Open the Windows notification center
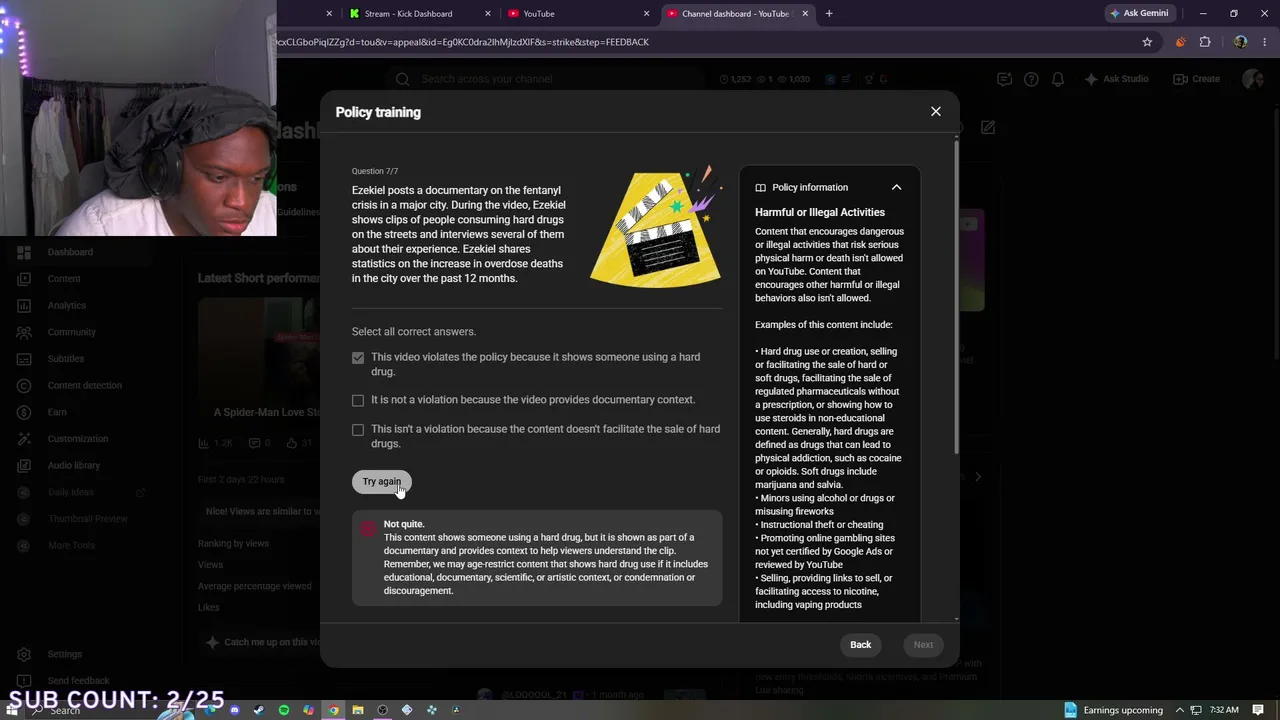The width and height of the screenshot is (1280, 720). 1259,710
